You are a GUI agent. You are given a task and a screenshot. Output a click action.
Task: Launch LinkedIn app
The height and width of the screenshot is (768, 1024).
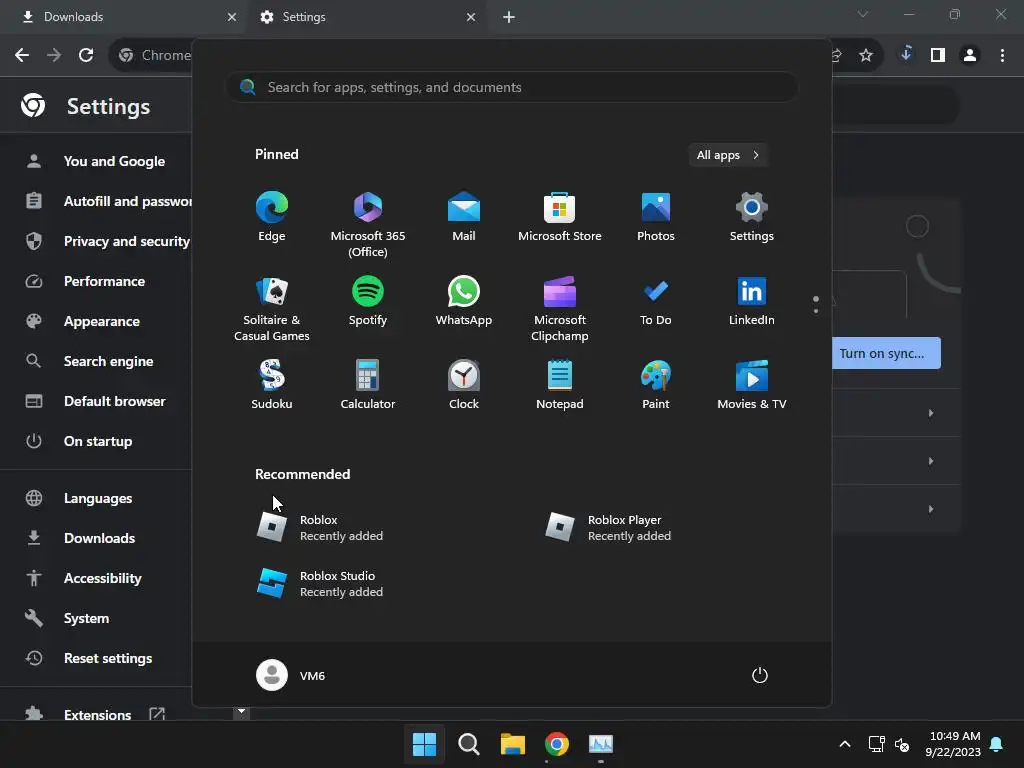[752, 301]
